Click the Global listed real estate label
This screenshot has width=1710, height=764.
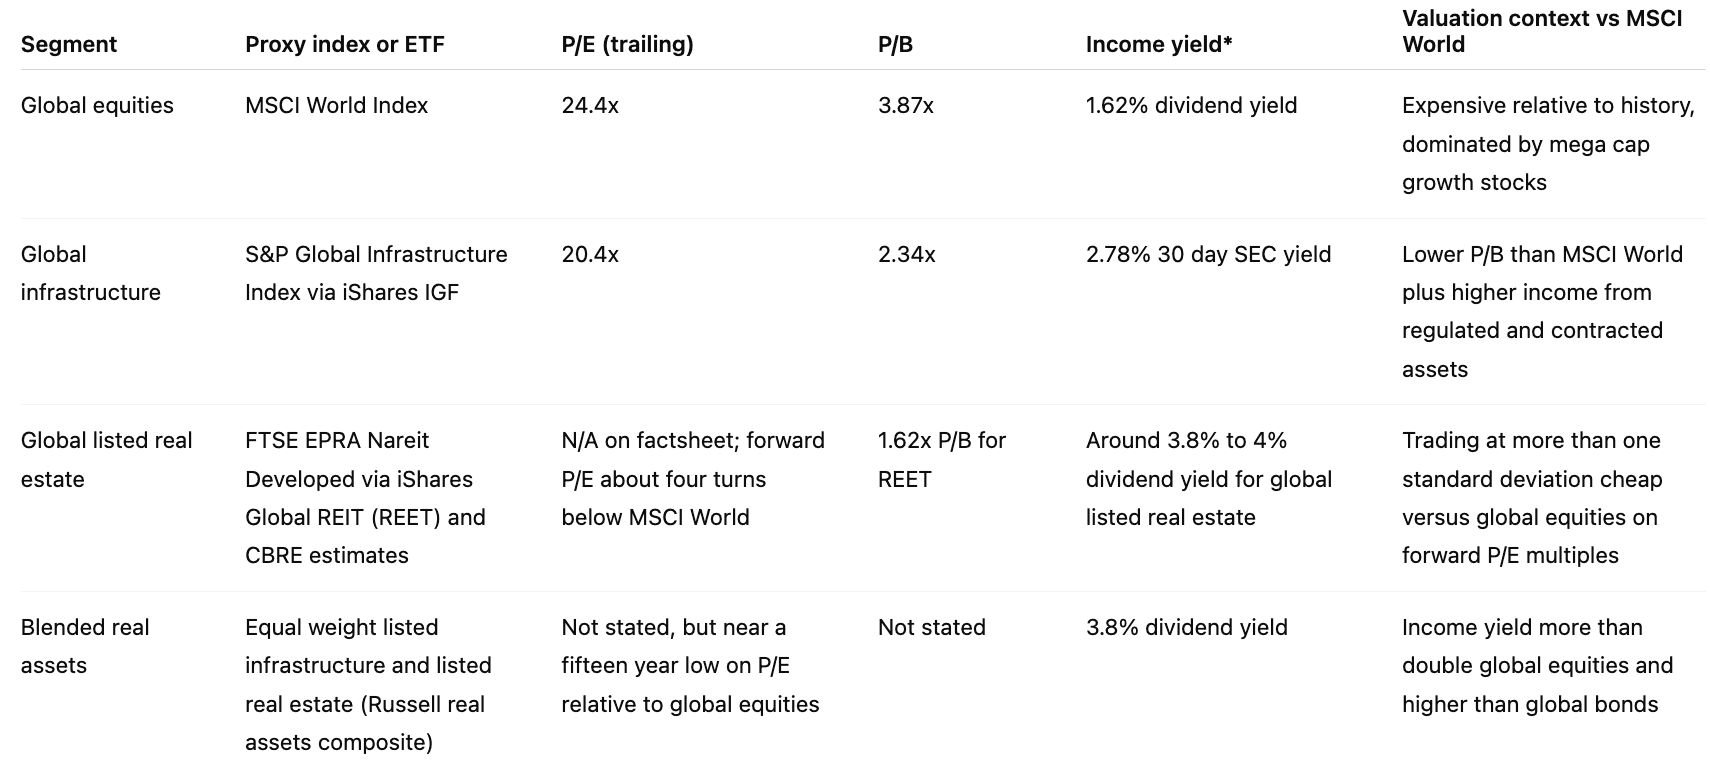(x=106, y=459)
